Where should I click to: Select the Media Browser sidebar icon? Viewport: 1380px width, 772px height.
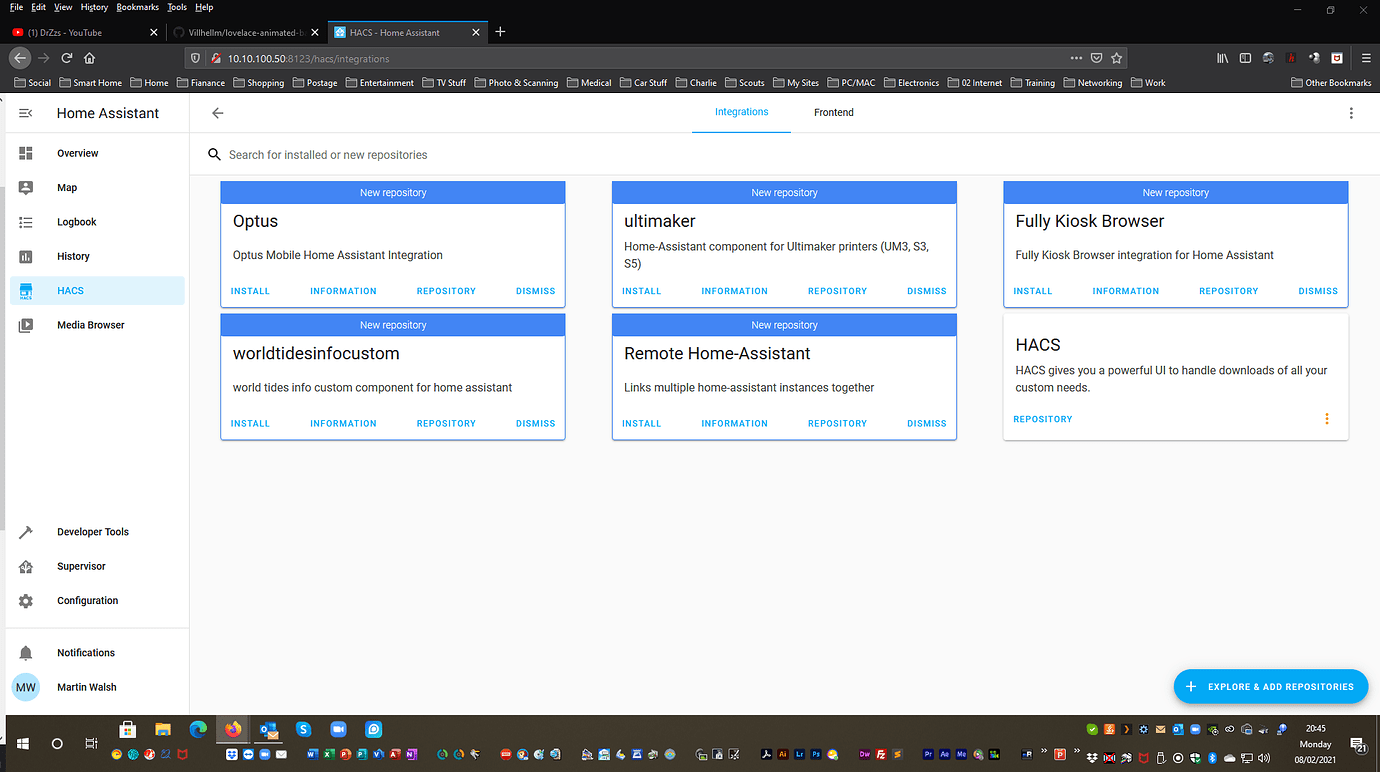[25, 324]
